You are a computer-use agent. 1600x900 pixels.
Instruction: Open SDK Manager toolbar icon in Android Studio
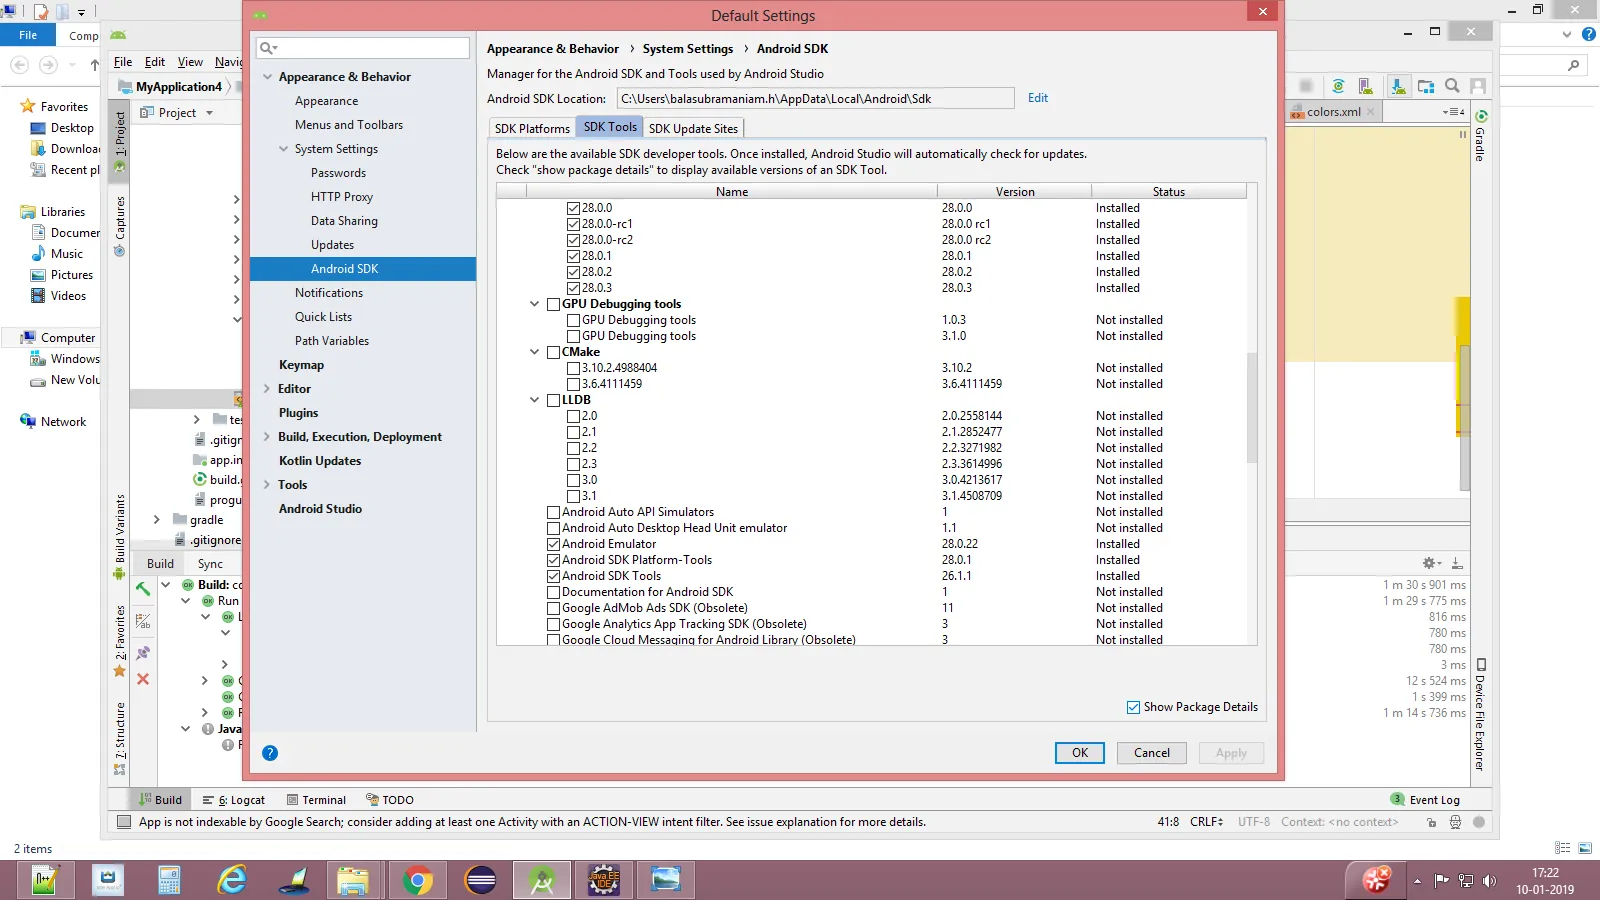click(1398, 86)
